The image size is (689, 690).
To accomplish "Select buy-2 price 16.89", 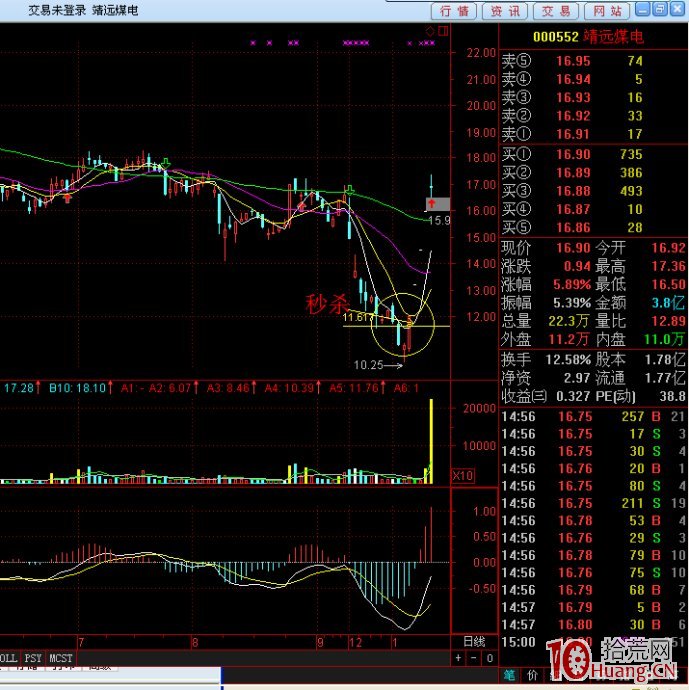I will (573, 173).
